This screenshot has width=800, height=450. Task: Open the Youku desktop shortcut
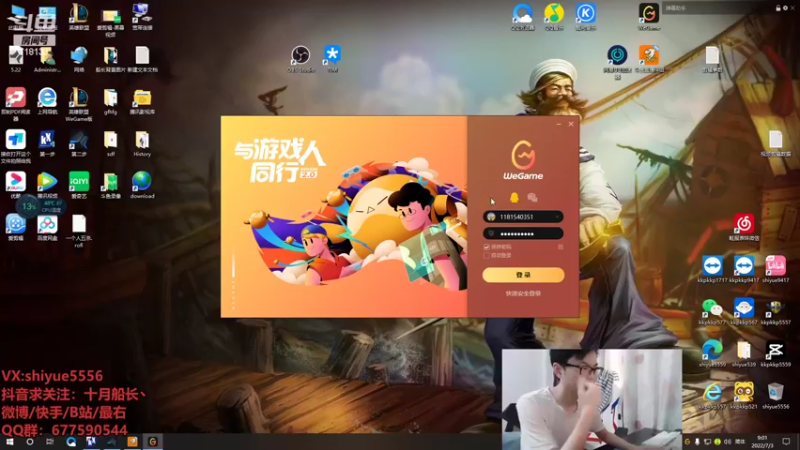point(15,185)
